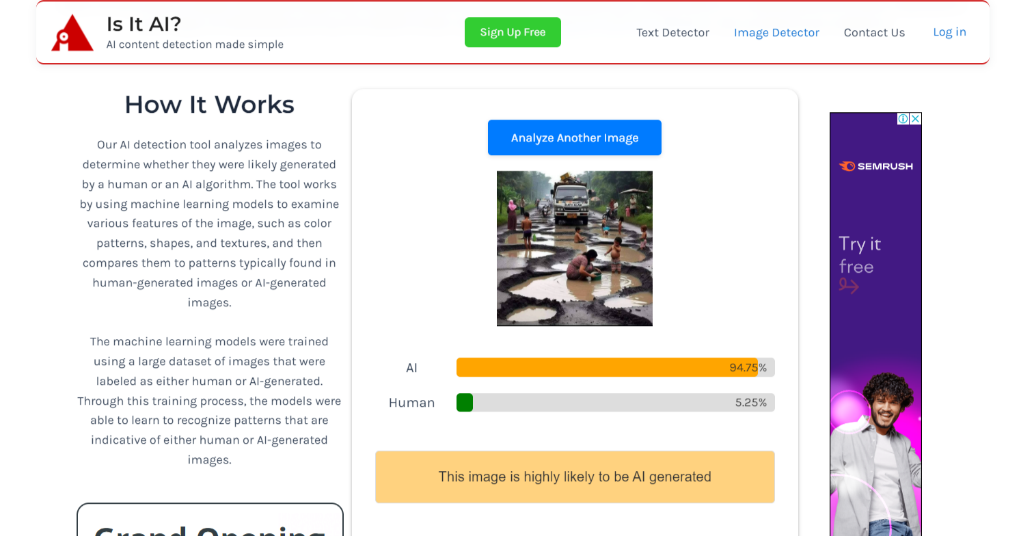Click the Grand Opening card heading

tap(210, 529)
